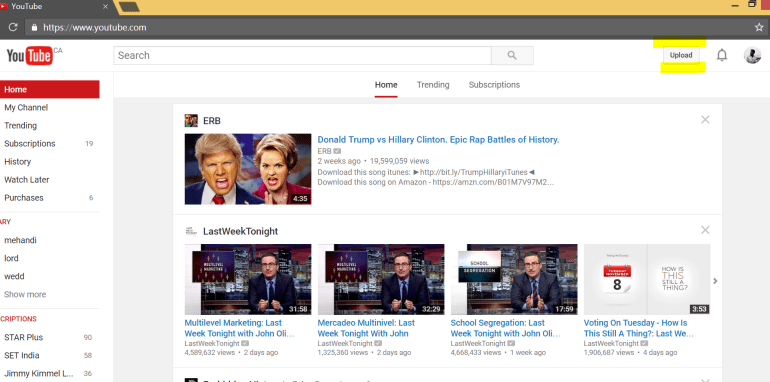
Task: Focus the Search input field
Action: 302,55
